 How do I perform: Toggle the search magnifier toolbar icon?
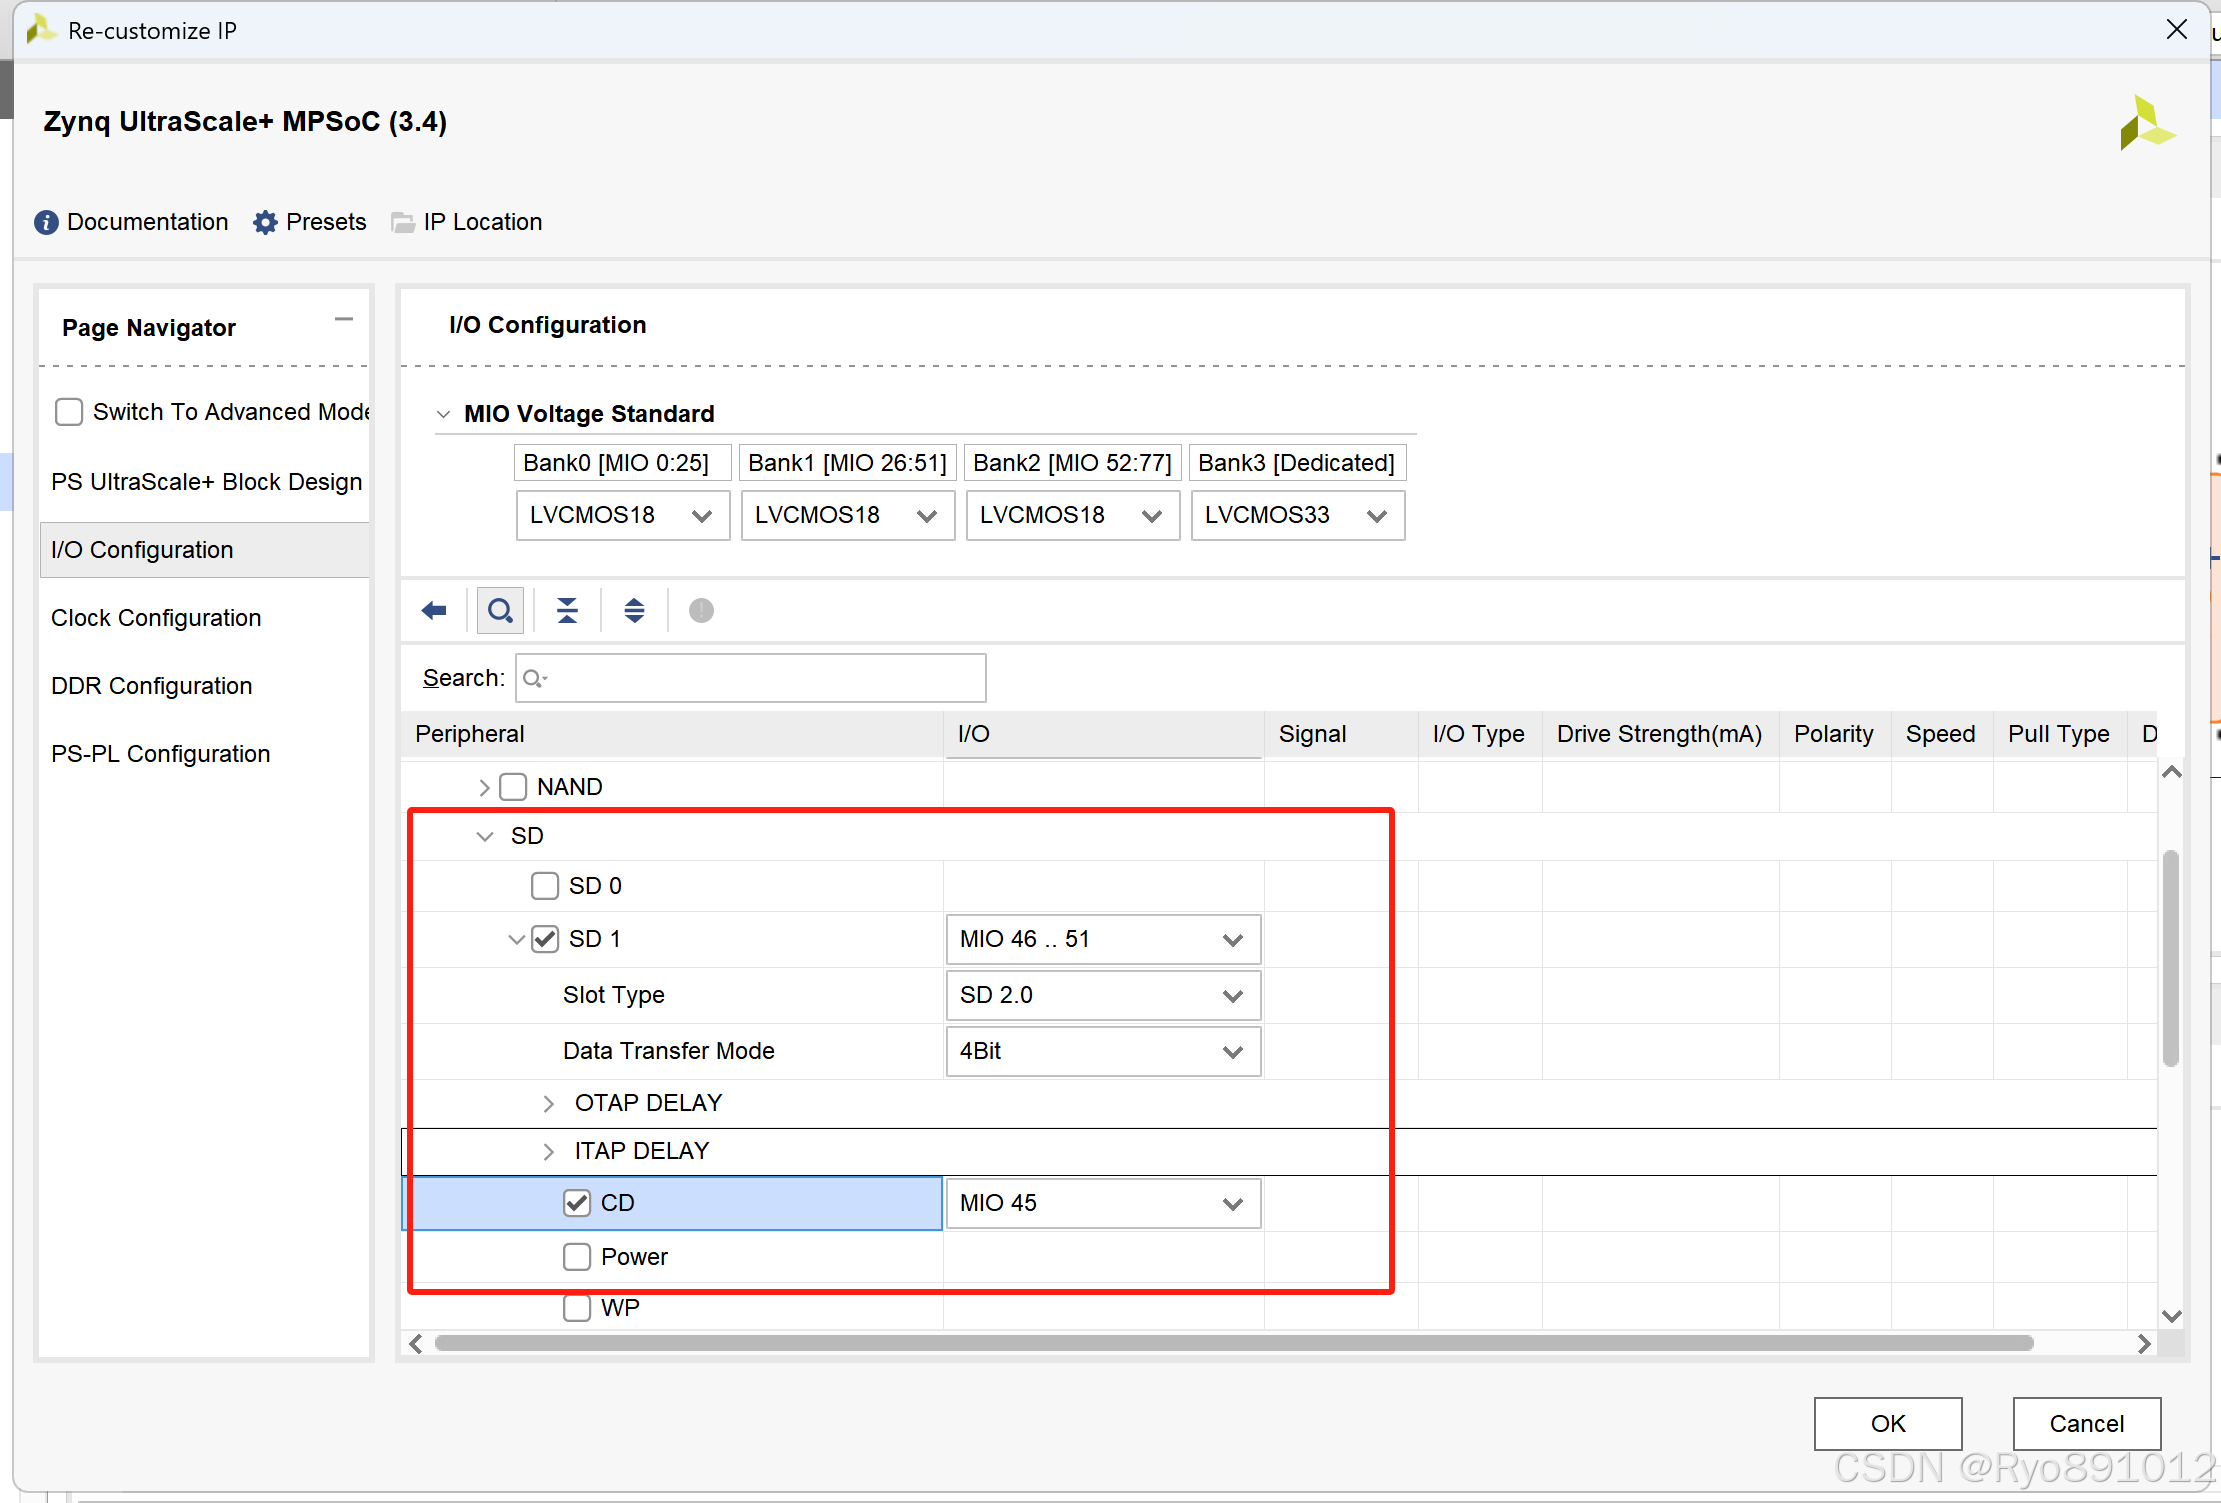[x=500, y=610]
